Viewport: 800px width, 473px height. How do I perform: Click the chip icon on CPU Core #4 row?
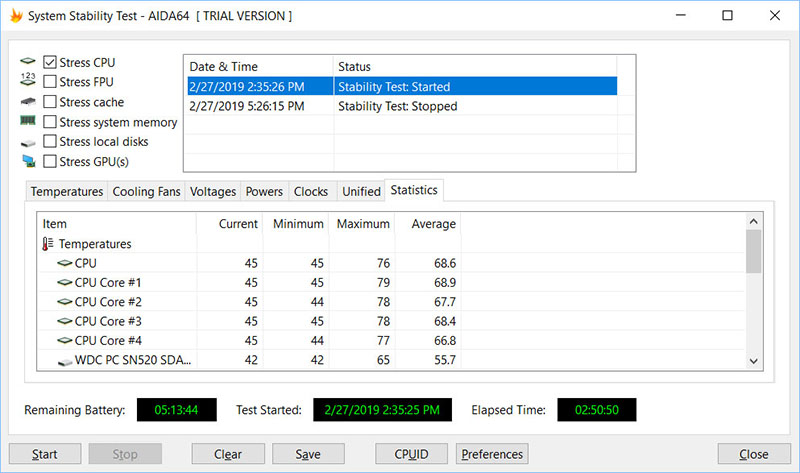(x=65, y=340)
